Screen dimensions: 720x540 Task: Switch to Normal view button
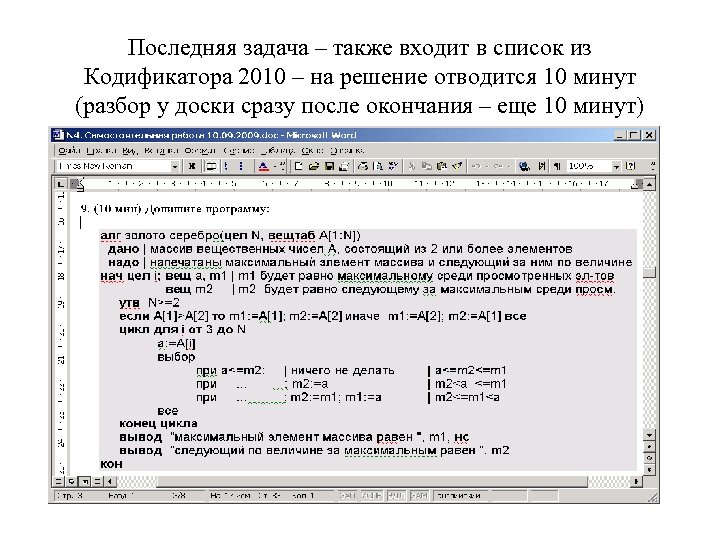click(58, 482)
